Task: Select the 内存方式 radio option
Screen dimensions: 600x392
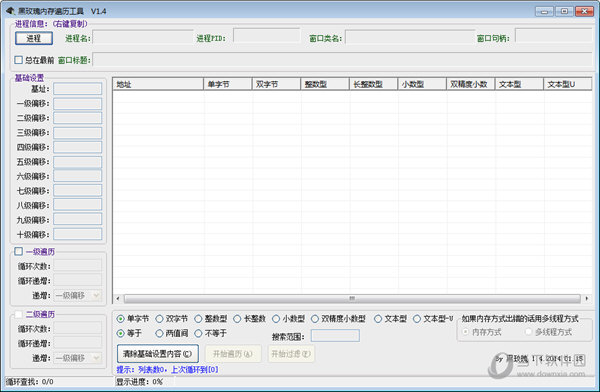Action: [466, 332]
